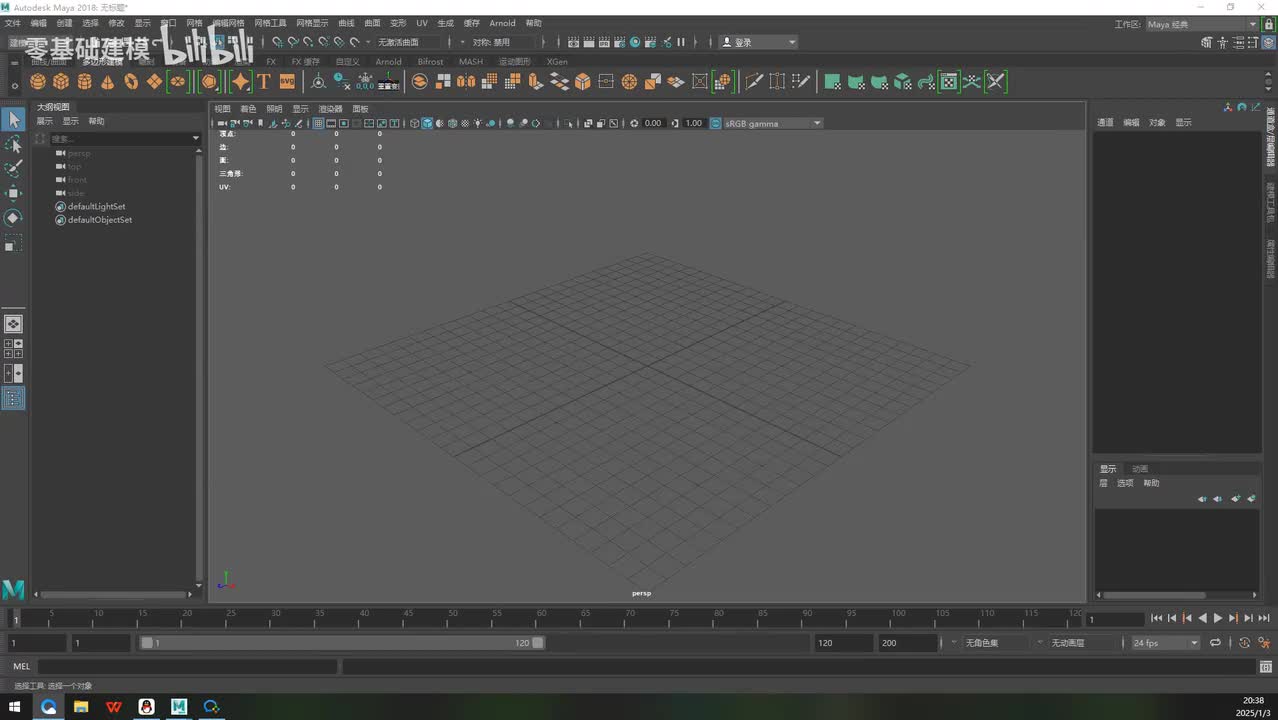The width and height of the screenshot is (1278, 720).
Task: Toggle playback looping button
Action: pos(1215,643)
